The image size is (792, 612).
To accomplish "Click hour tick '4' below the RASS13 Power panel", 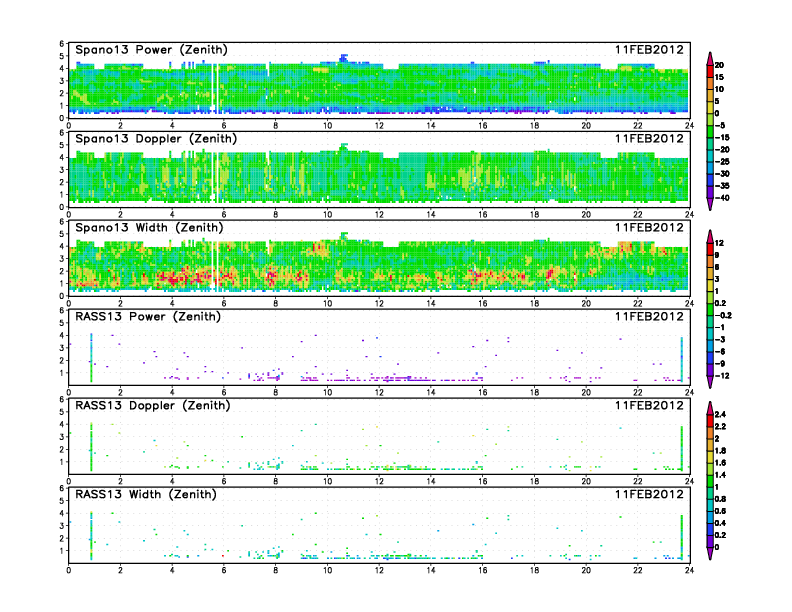I will (172, 392).
